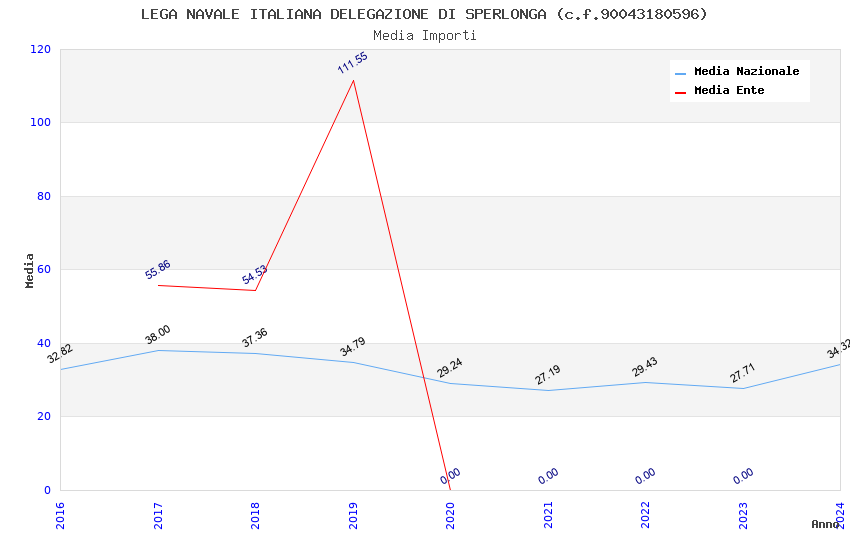Click the 27.19 national average label
Viewport: 850px width, 550px height.
click(x=548, y=375)
